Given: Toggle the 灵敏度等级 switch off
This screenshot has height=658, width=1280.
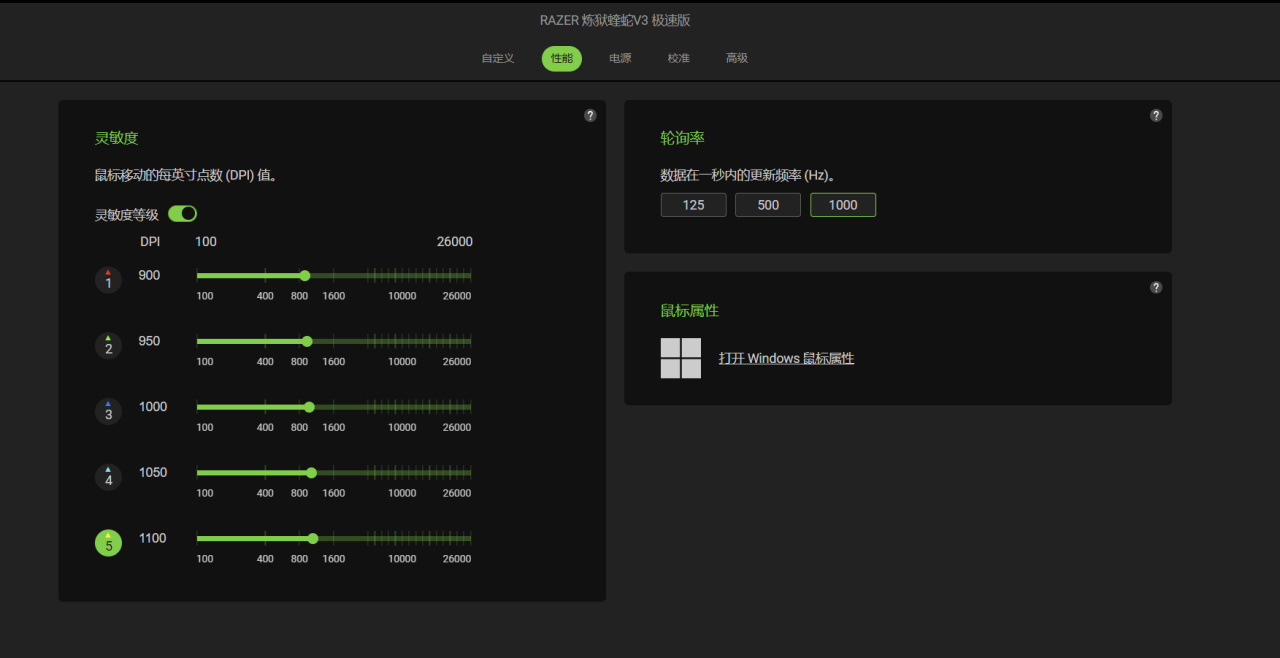Looking at the screenshot, I should click(182, 214).
